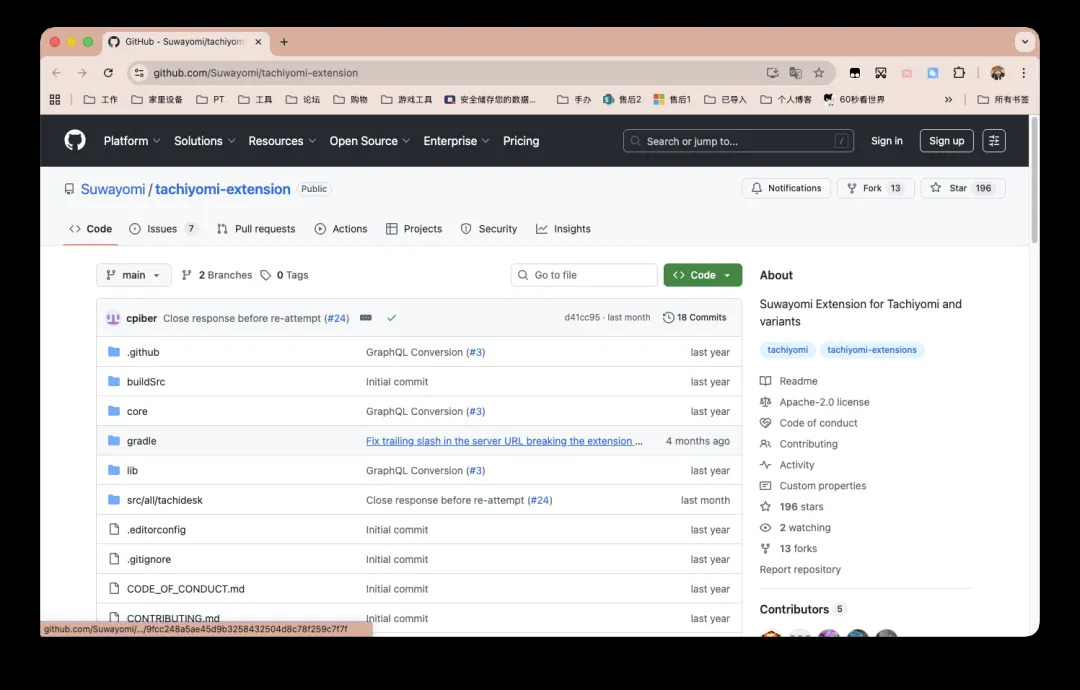This screenshot has width=1080, height=690.
Task: Open the .github folder
Action: pyautogui.click(x=143, y=352)
